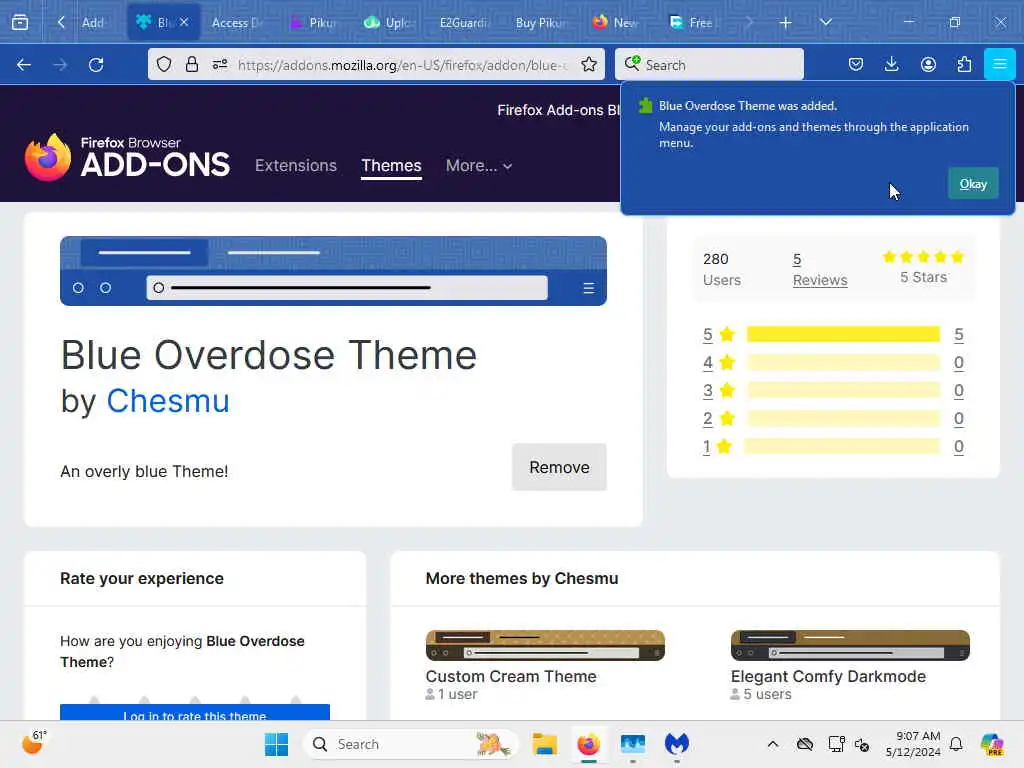Focus the Search box in the toolbar
Viewport: 1024px width, 768px height.
pos(709,65)
